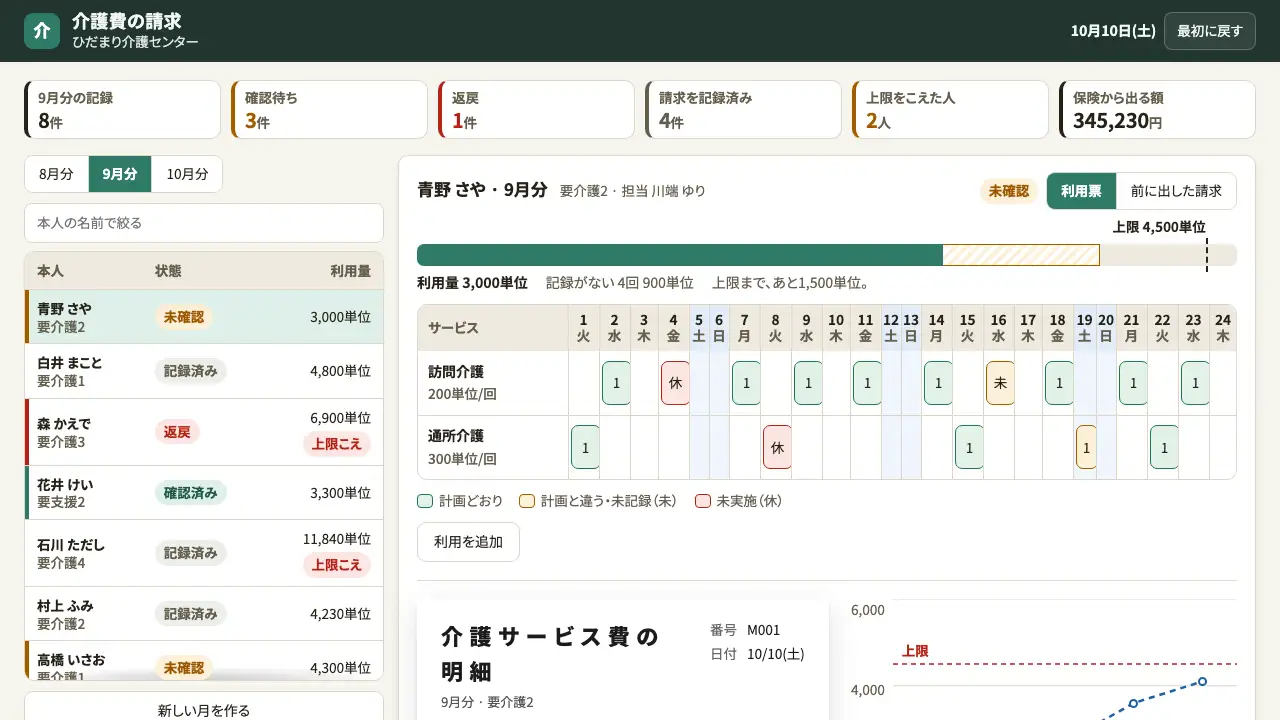Click the 上限こえ badge on 石川 ただし
The height and width of the screenshot is (720, 1280).
(x=337, y=565)
